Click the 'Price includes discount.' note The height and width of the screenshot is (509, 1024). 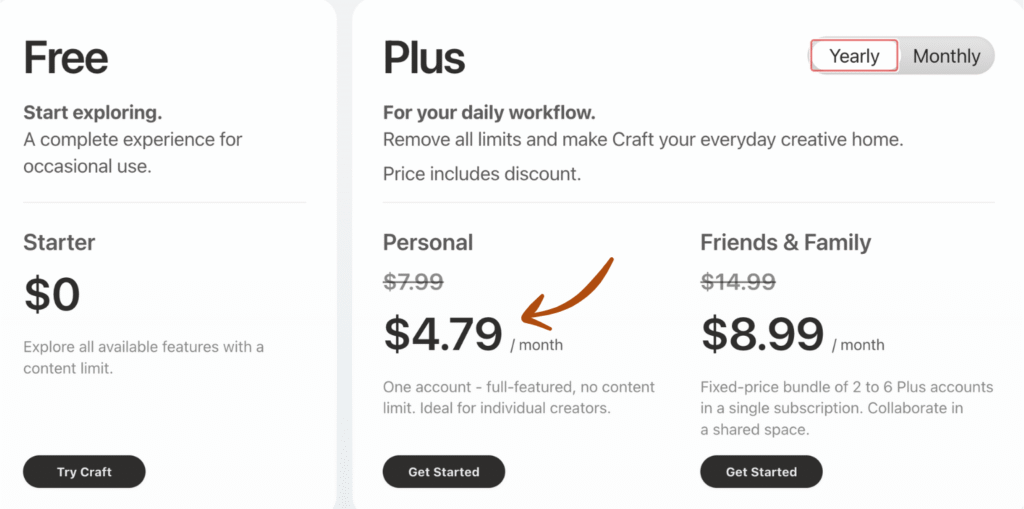pos(481,174)
